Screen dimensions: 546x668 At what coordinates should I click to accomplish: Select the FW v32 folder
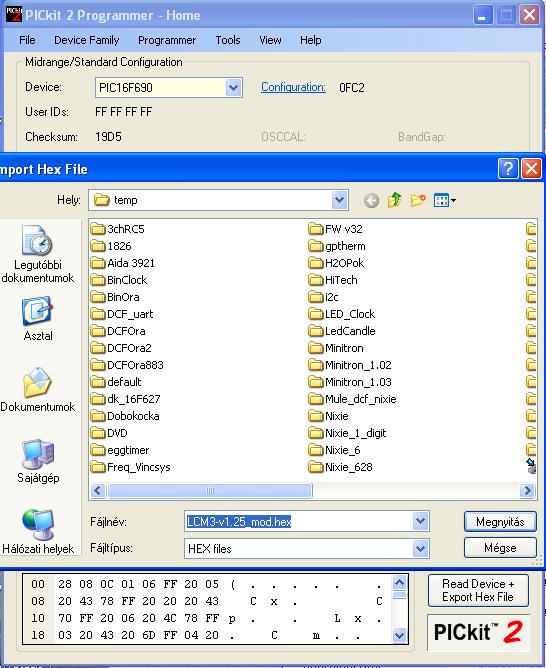click(x=335, y=229)
